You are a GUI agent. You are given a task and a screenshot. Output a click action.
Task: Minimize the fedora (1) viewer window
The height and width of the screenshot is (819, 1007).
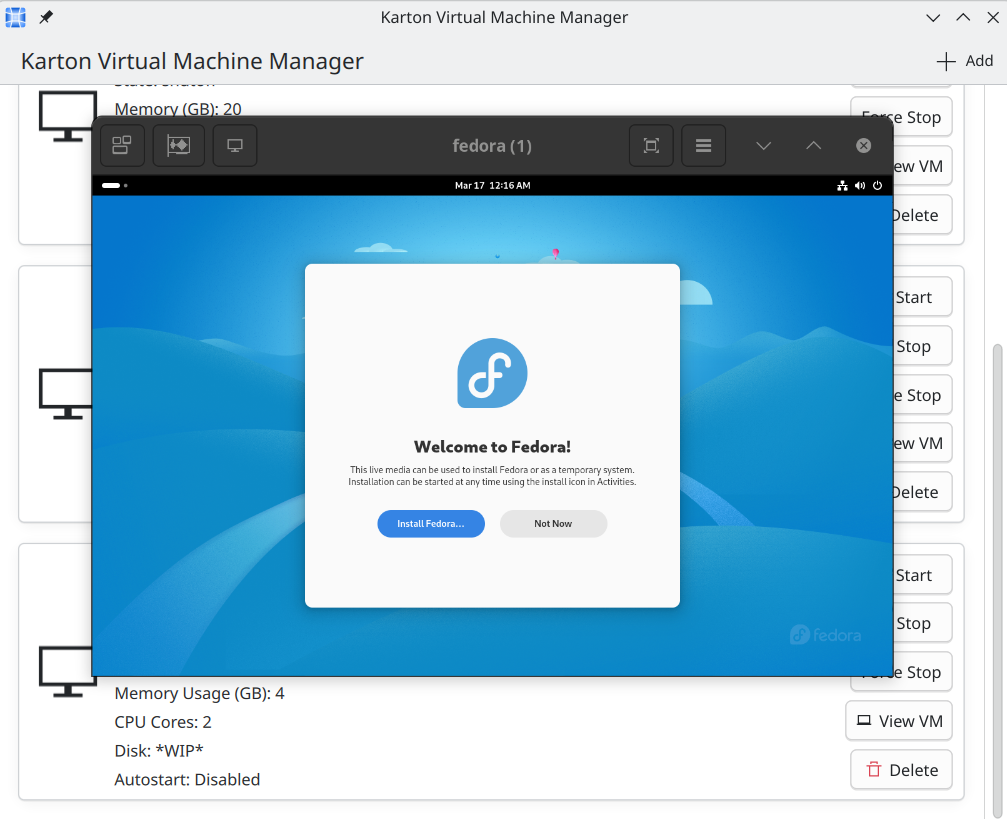pos(763,146)
